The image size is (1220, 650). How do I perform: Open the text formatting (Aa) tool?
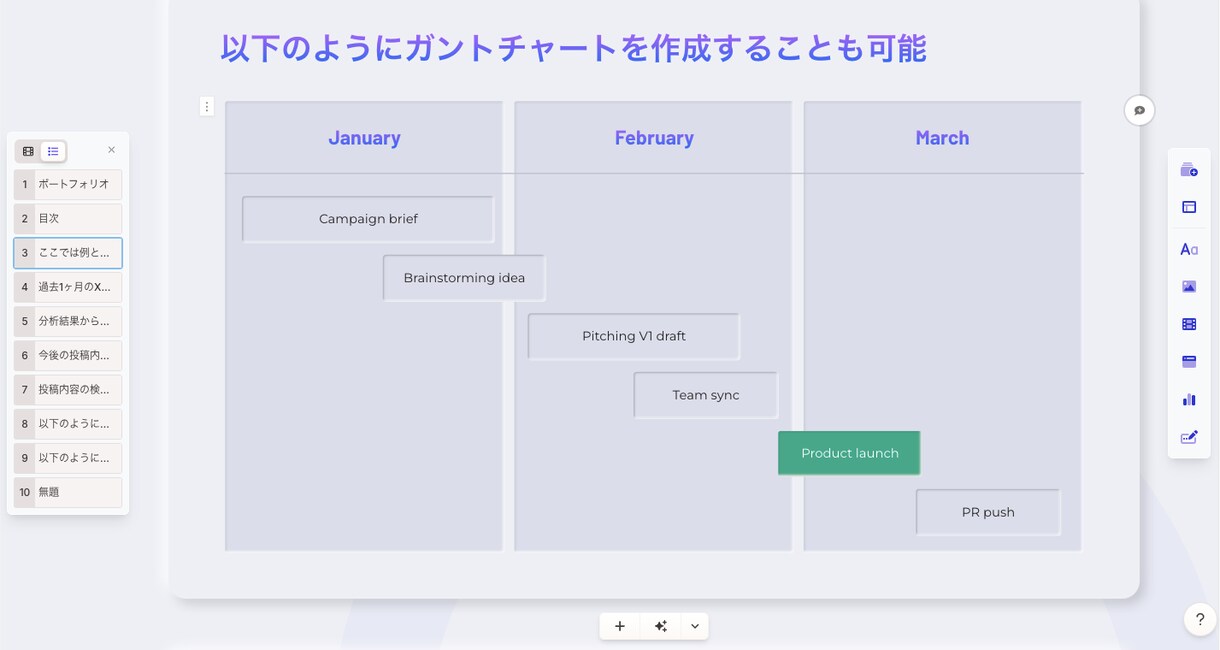click(1189, 249)
